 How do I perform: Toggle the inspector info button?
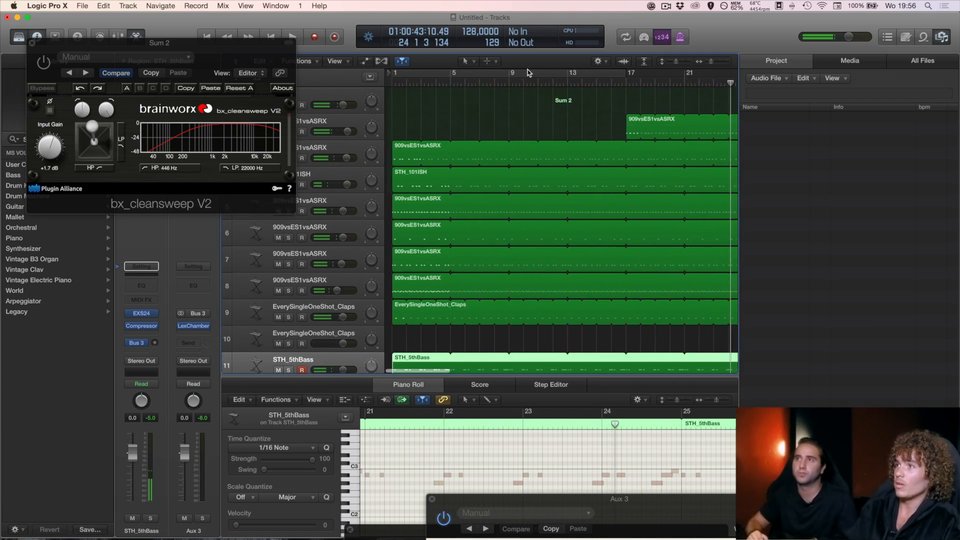coord(37,37)
